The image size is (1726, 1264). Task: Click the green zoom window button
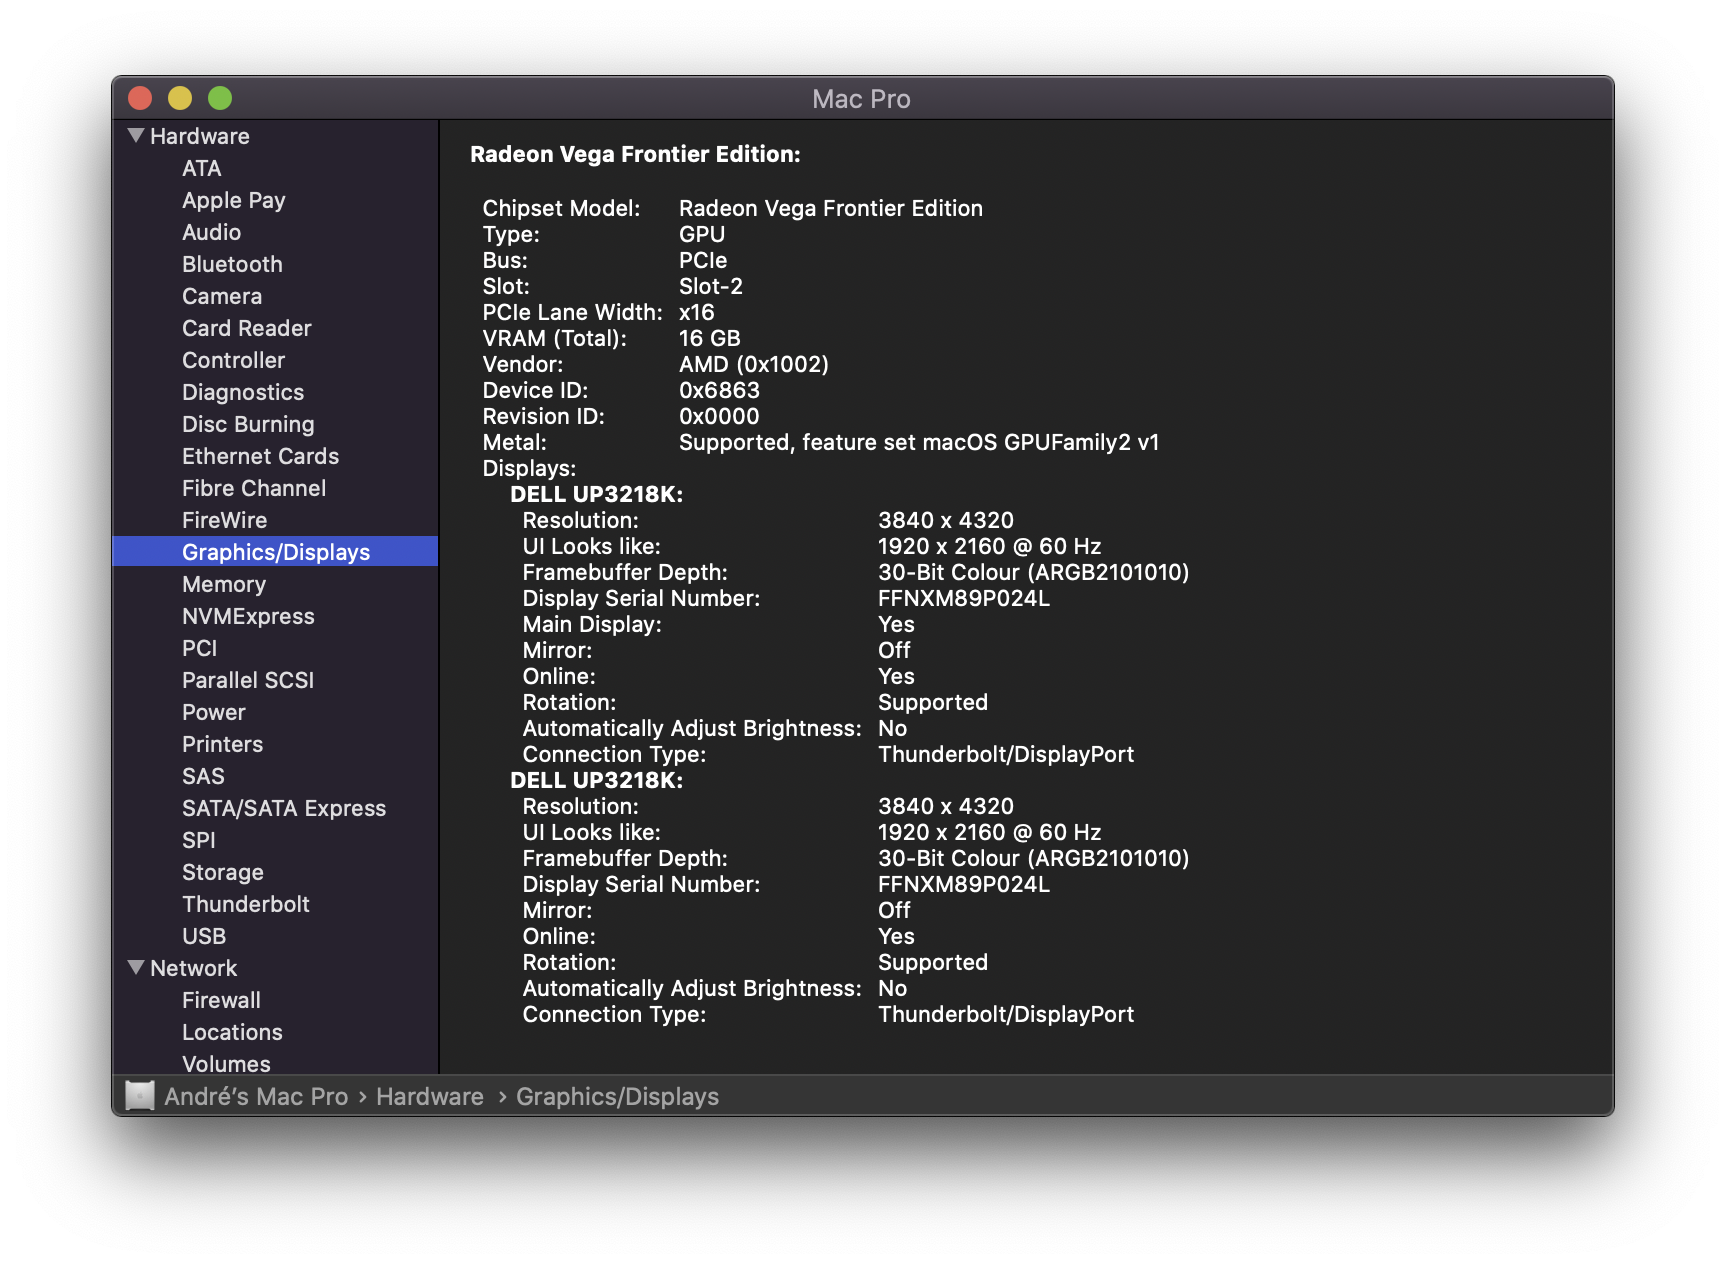click(x=220, y=98)
